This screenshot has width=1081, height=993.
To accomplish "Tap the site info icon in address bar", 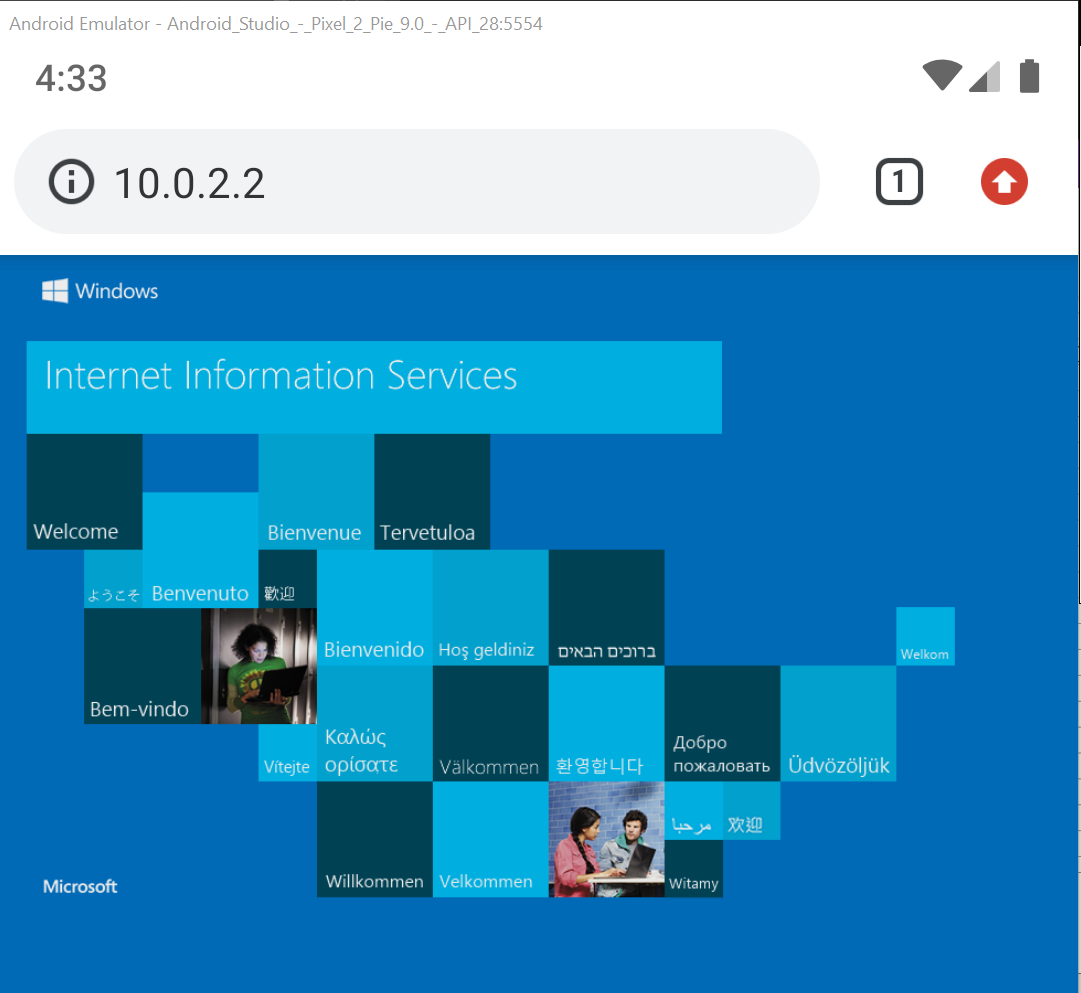I will coord(71,182).
